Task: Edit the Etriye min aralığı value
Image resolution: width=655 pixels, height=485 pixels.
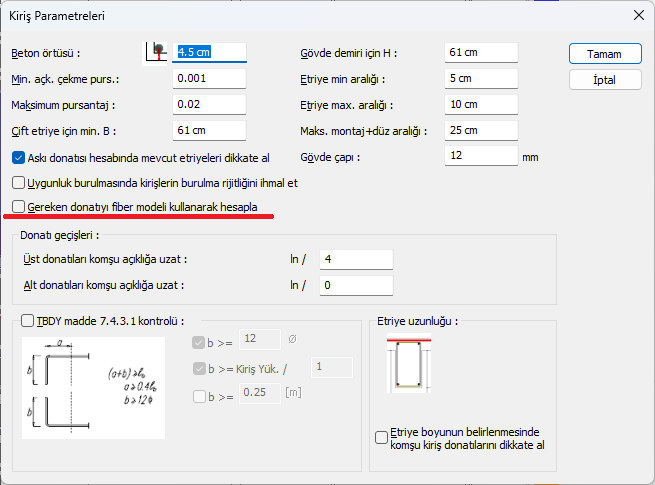Action: pos(481,78)
